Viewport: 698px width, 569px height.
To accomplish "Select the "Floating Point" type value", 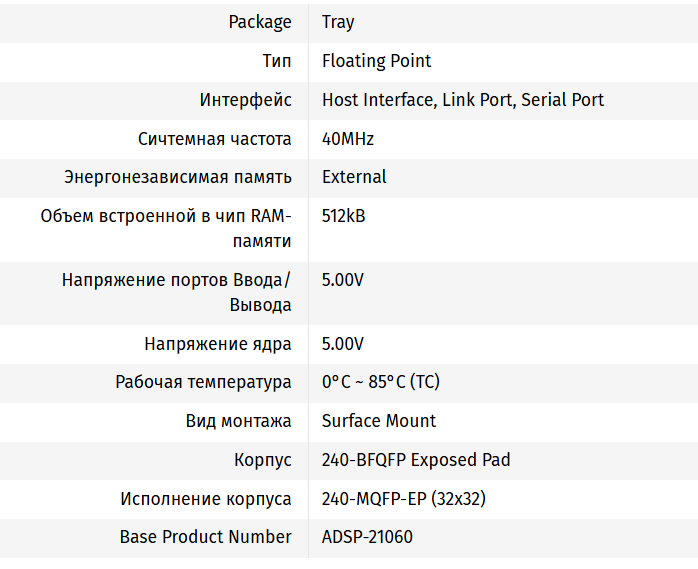I will point(376,61).
